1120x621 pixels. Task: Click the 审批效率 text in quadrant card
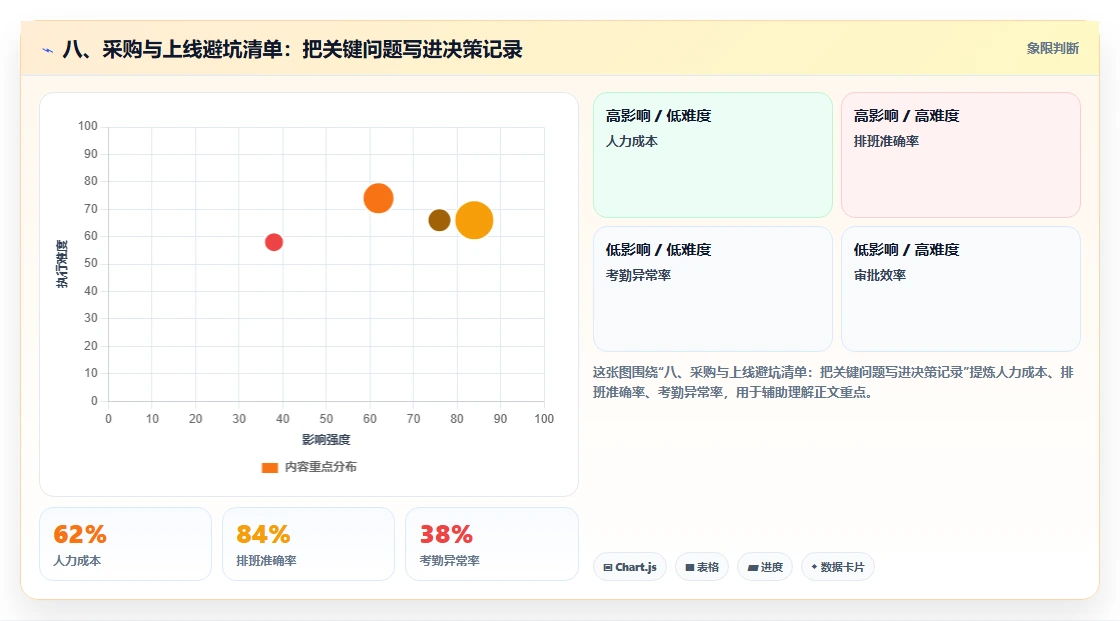tap(879, 275)
